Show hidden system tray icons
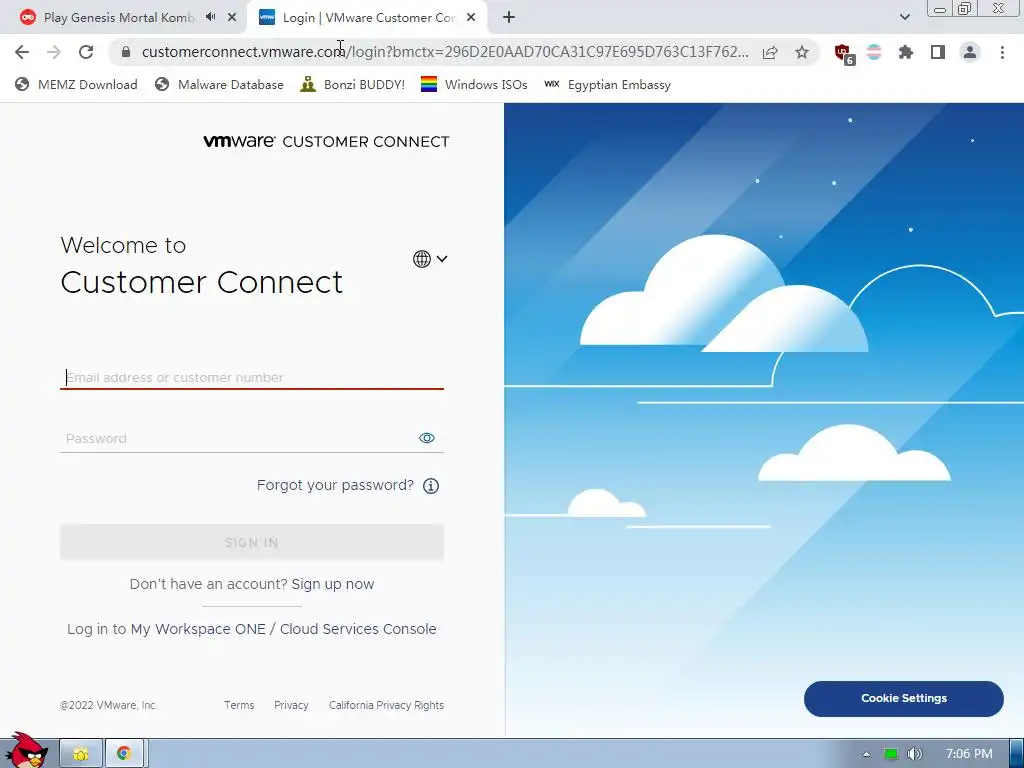The width and height of the screenshot is (1024, 768). (x=866, y=754)
